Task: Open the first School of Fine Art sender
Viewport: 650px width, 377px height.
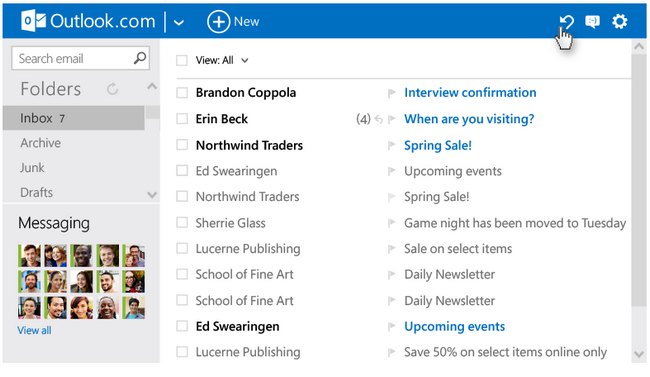Action: (x=244, y=275)
